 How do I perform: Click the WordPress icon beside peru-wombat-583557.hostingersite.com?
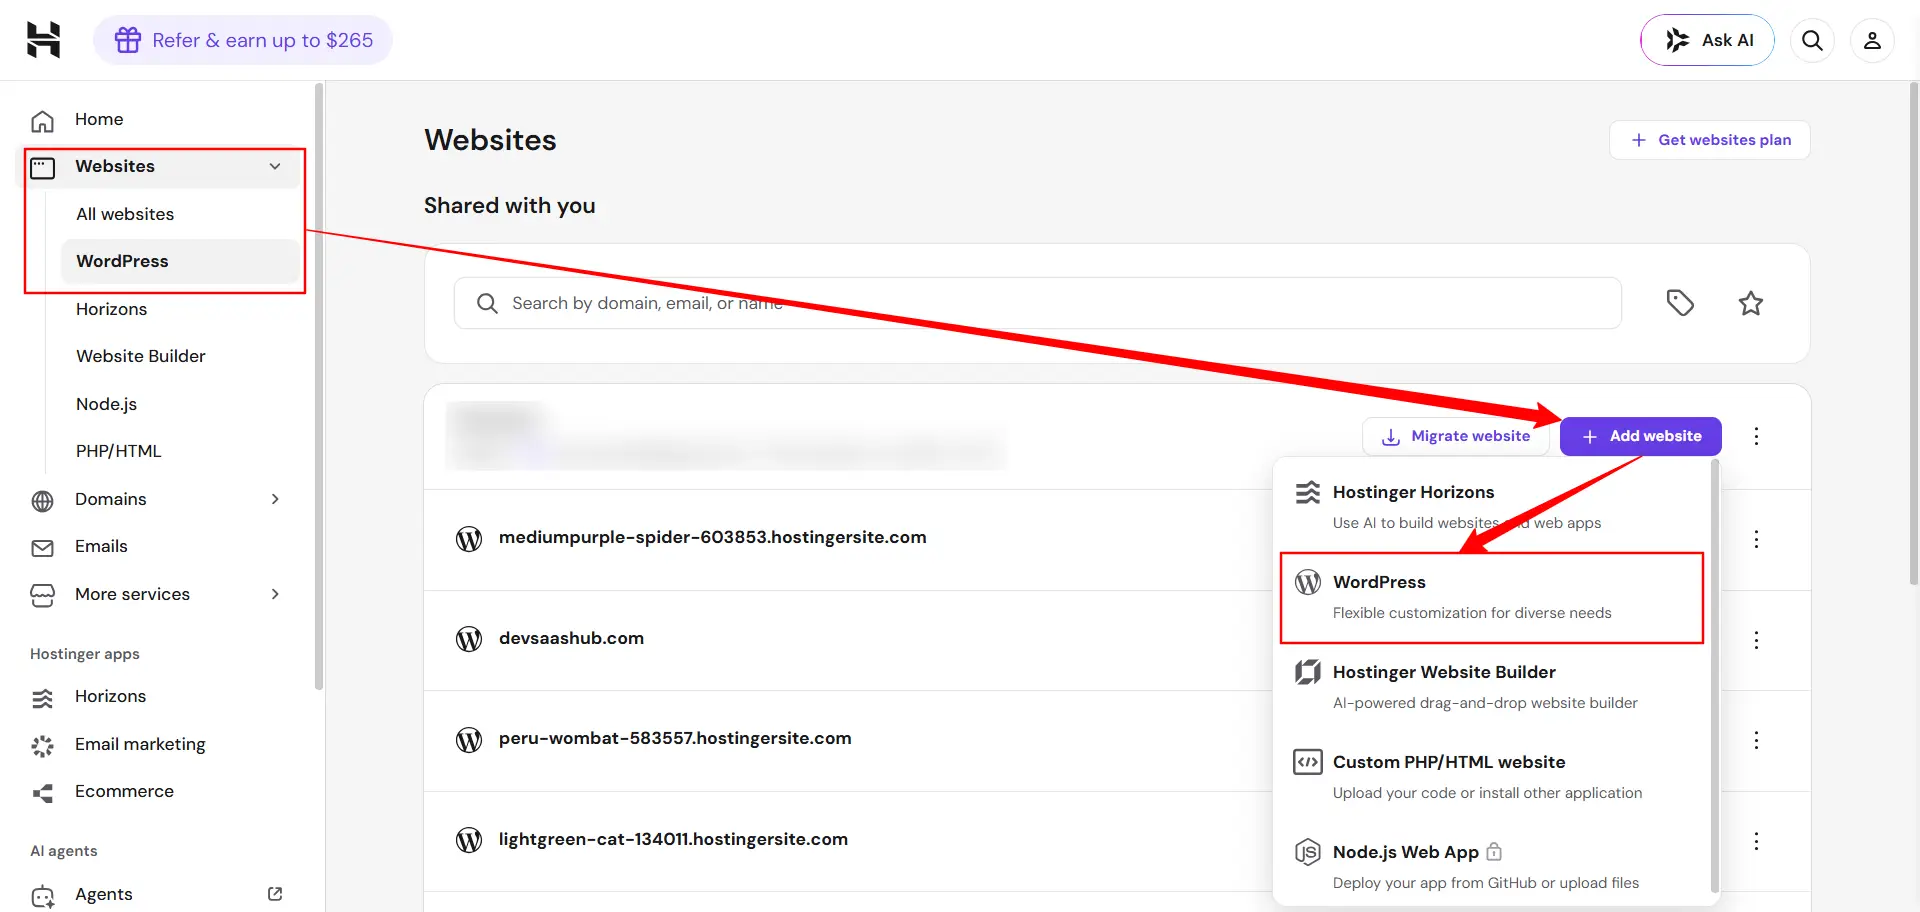pos(469,739)
